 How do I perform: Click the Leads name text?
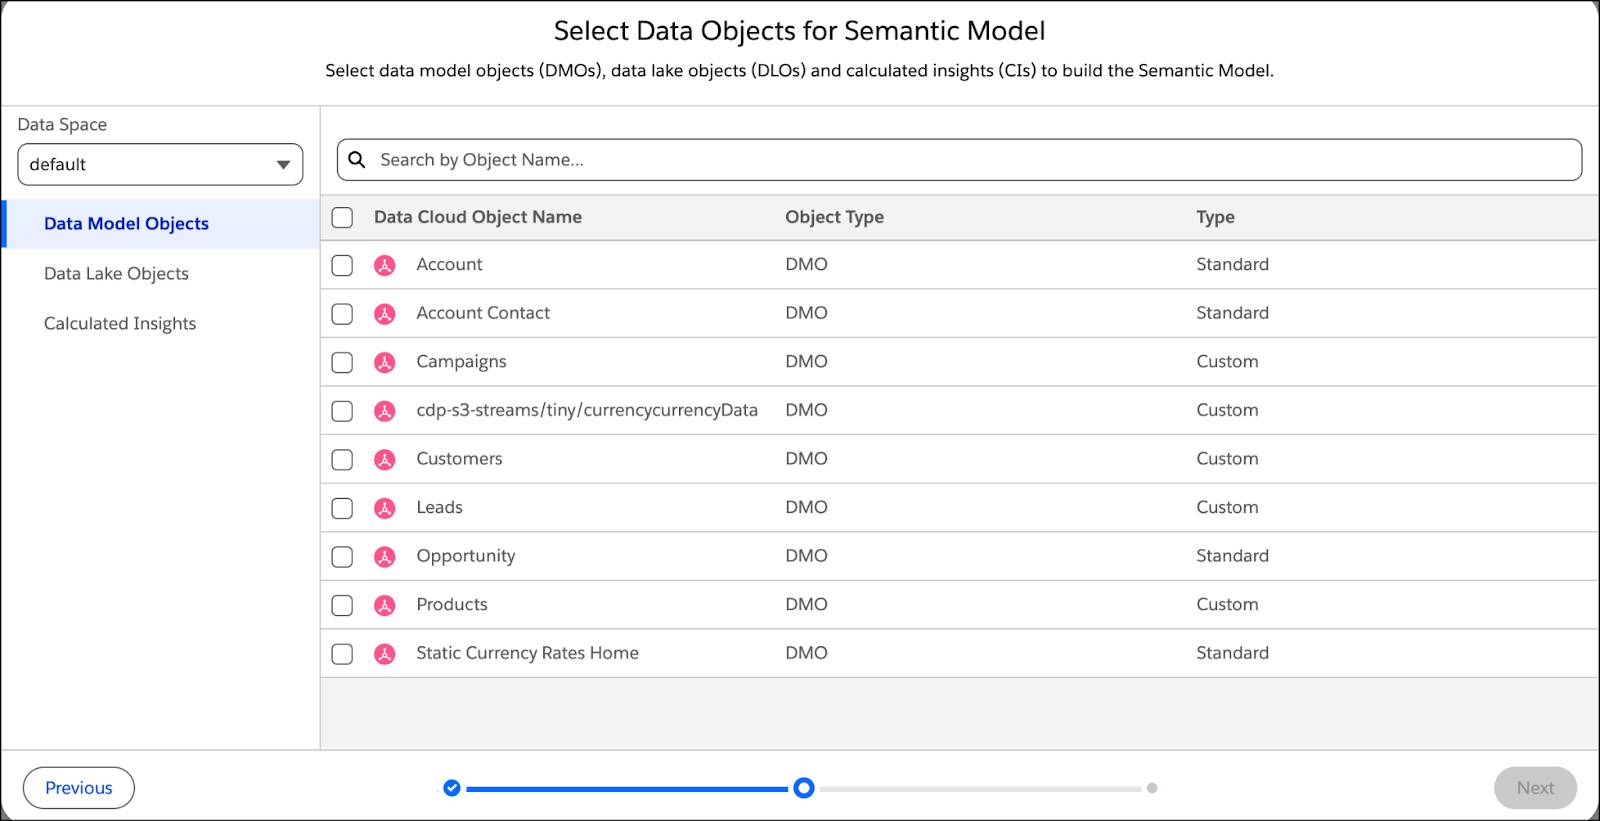(x=439, y=507)
